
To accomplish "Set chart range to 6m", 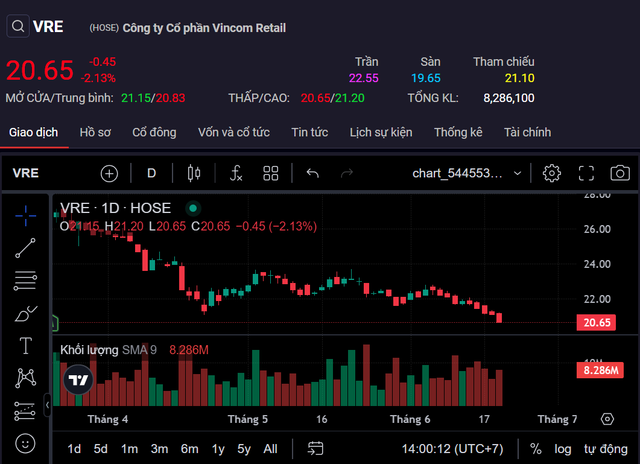I will click(189, 449).
